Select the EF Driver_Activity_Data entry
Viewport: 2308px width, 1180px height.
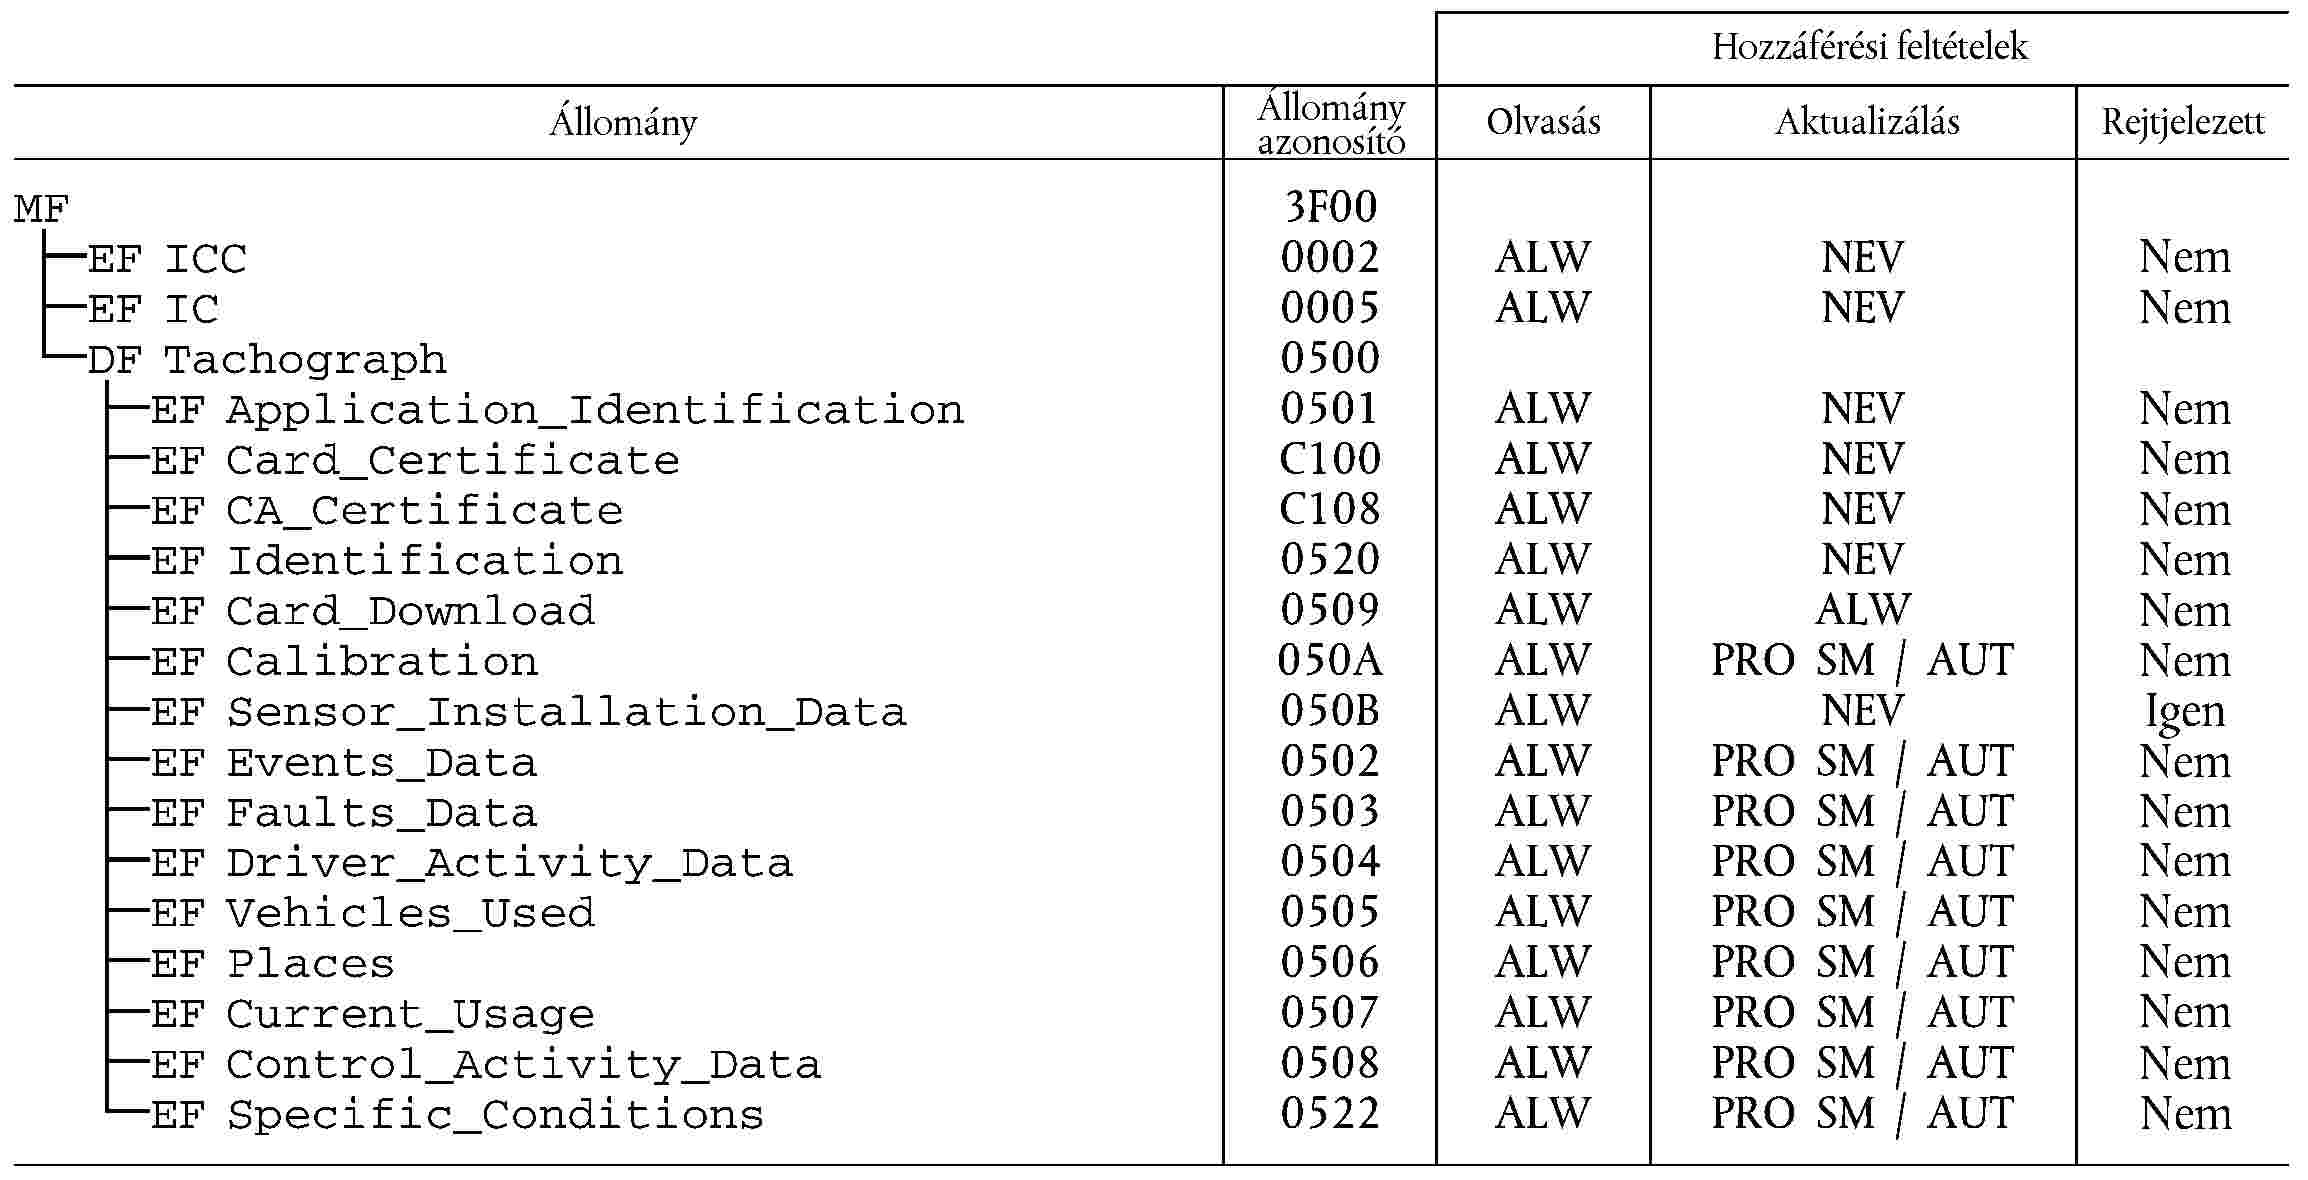pyautogui.click(x=471, y=863)
